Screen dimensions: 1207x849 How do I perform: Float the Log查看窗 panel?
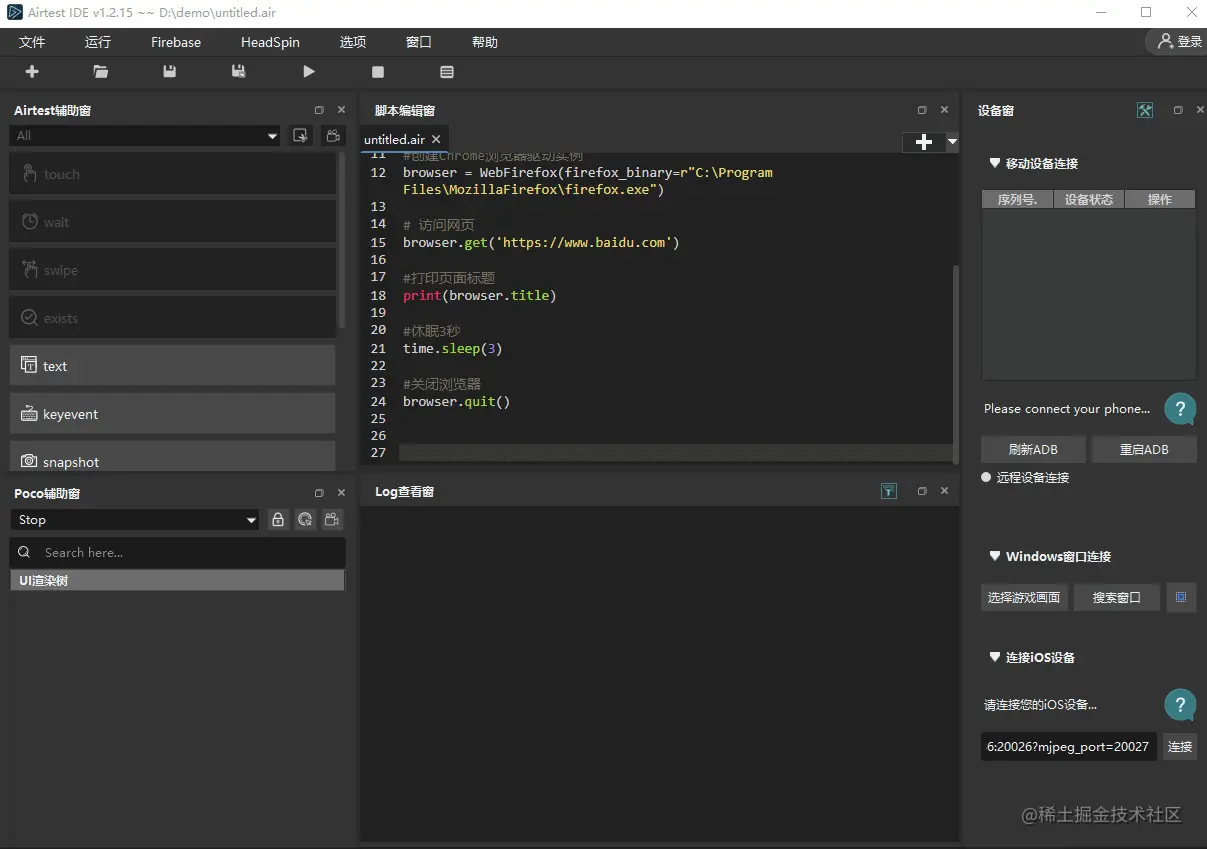(922, 491)
